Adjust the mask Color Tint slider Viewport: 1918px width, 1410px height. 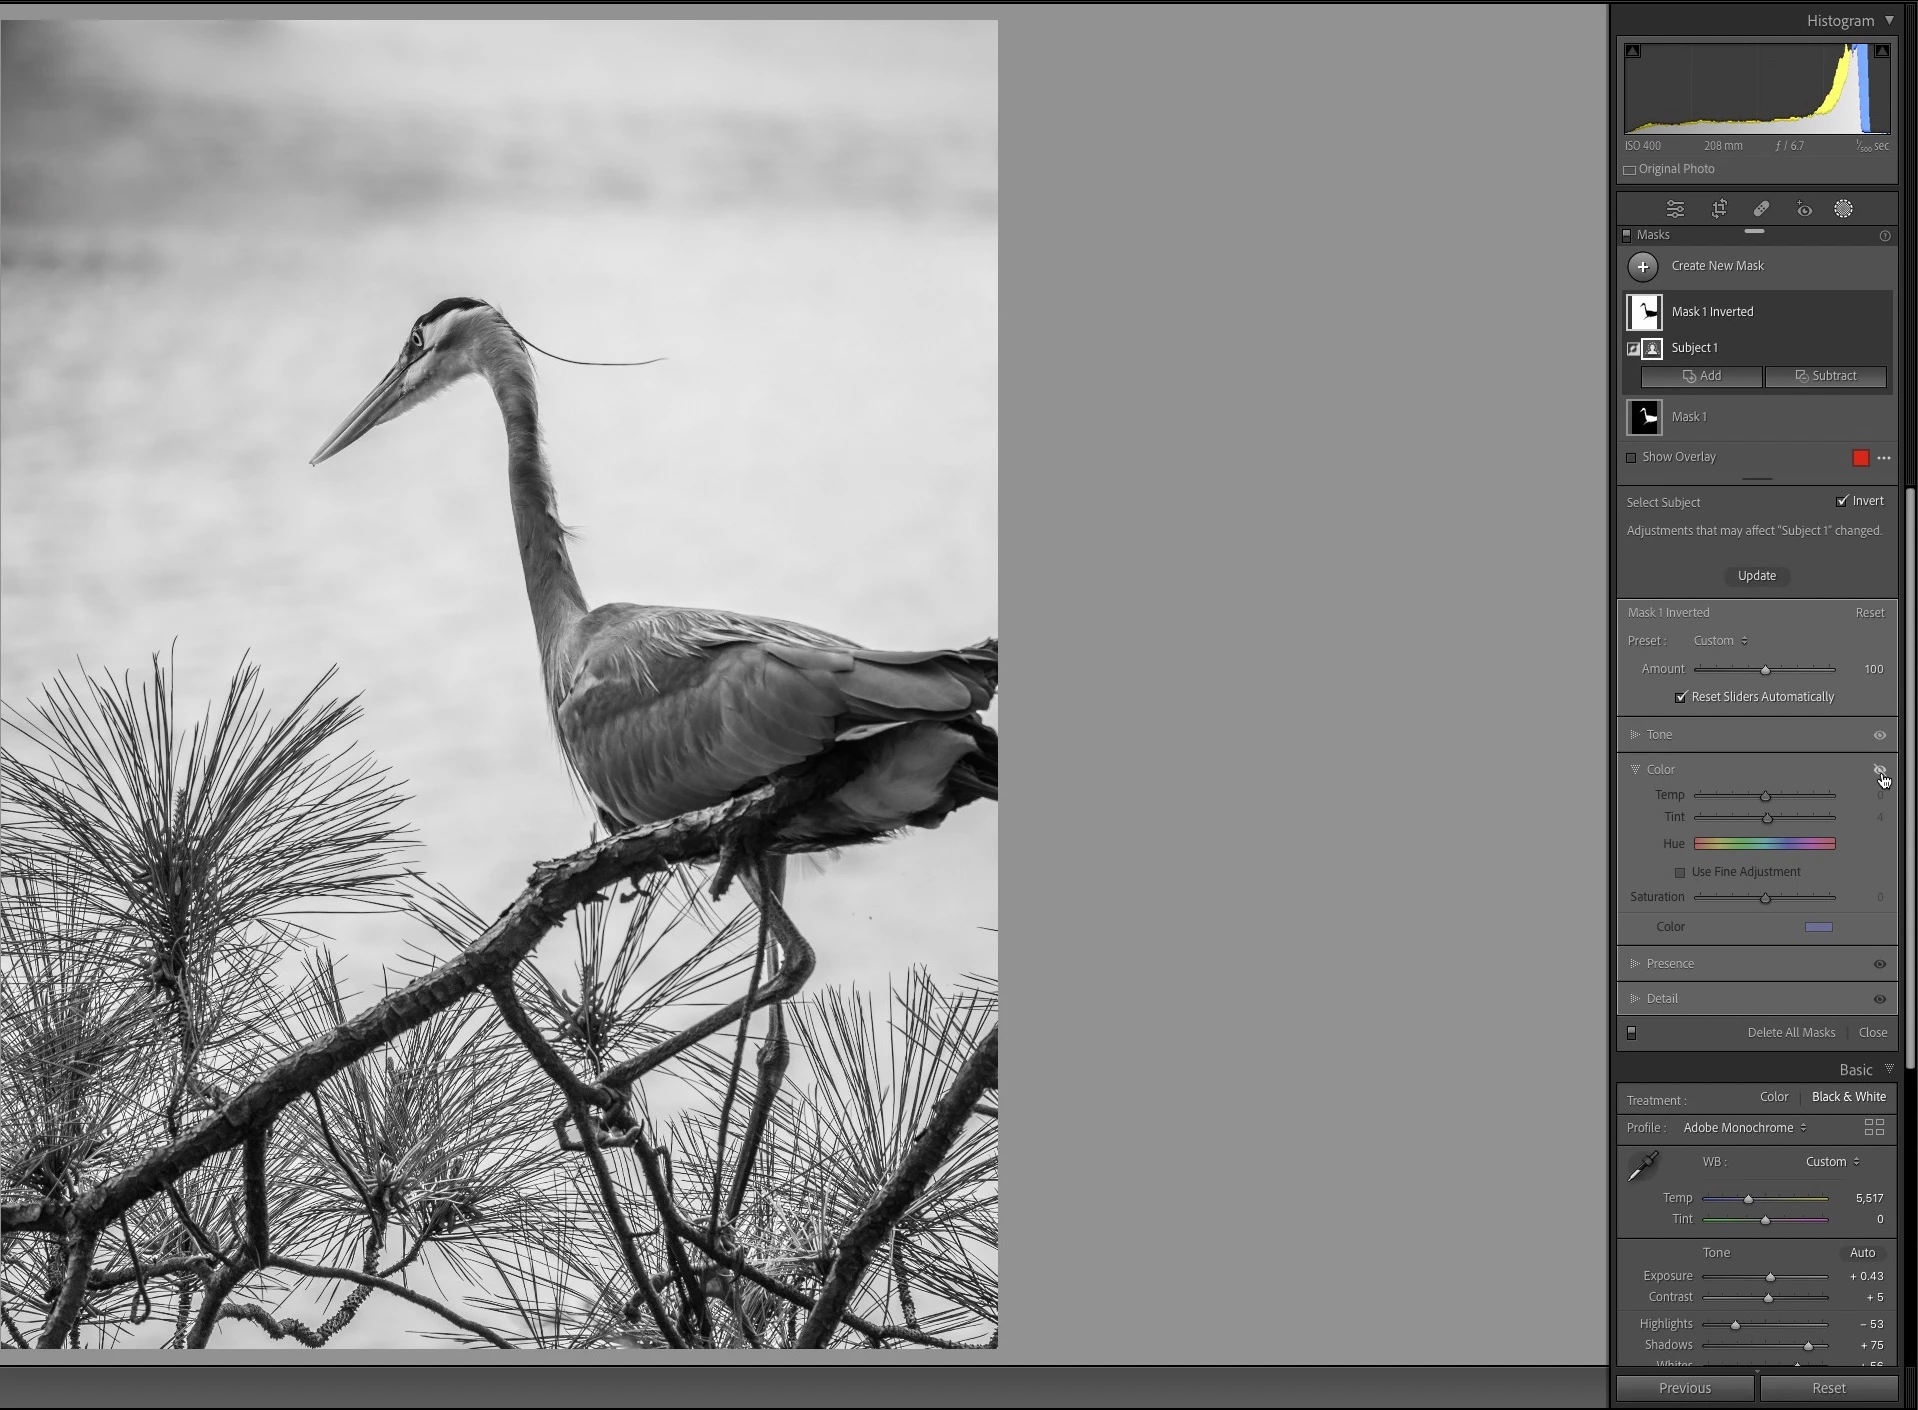1765,818
